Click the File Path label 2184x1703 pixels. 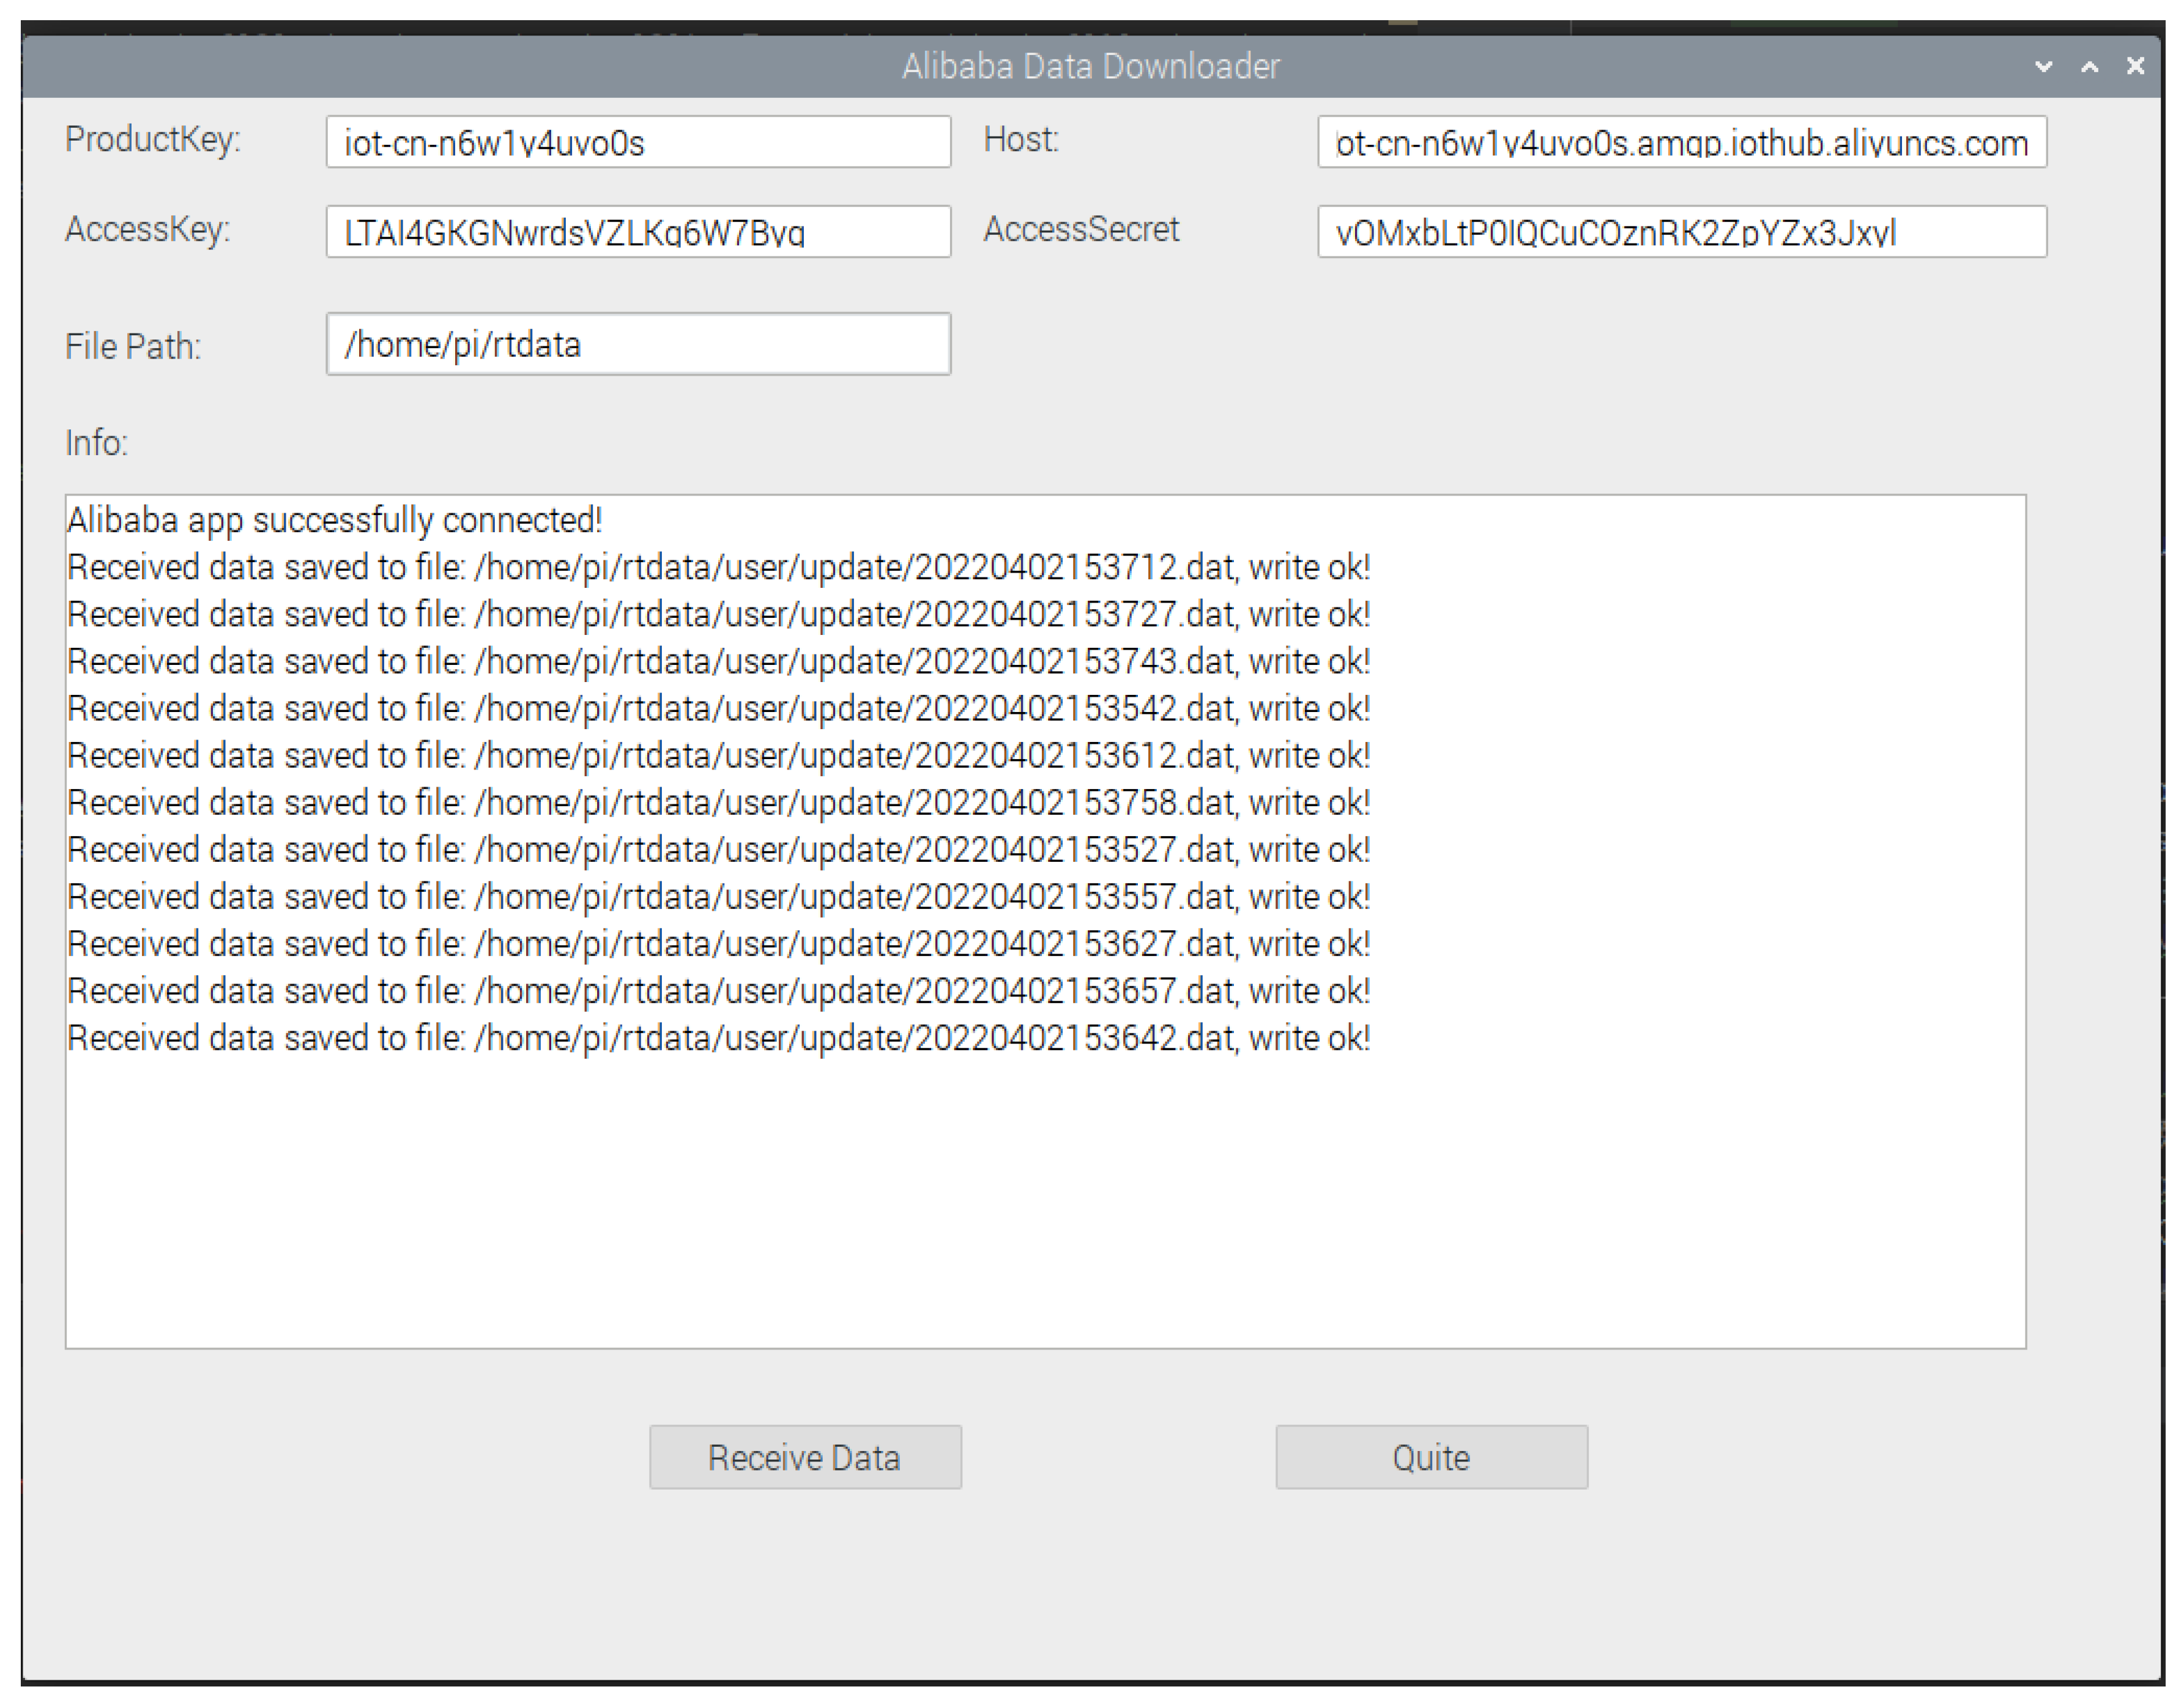pos(133,346)
